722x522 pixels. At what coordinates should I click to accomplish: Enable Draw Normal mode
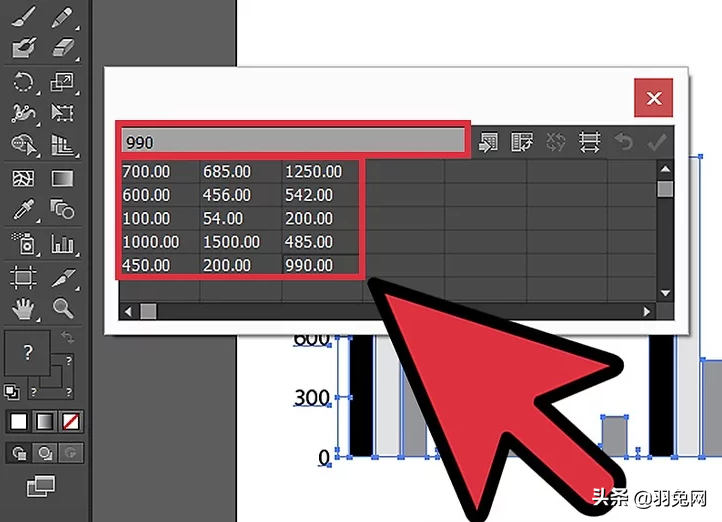tap(19, 453)
